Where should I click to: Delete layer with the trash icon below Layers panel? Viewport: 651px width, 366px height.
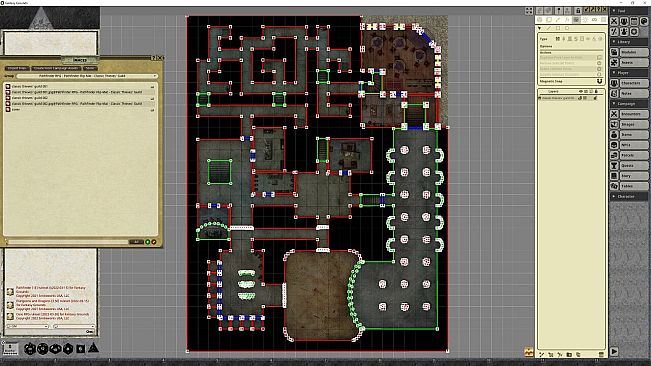tap(601, 354)
